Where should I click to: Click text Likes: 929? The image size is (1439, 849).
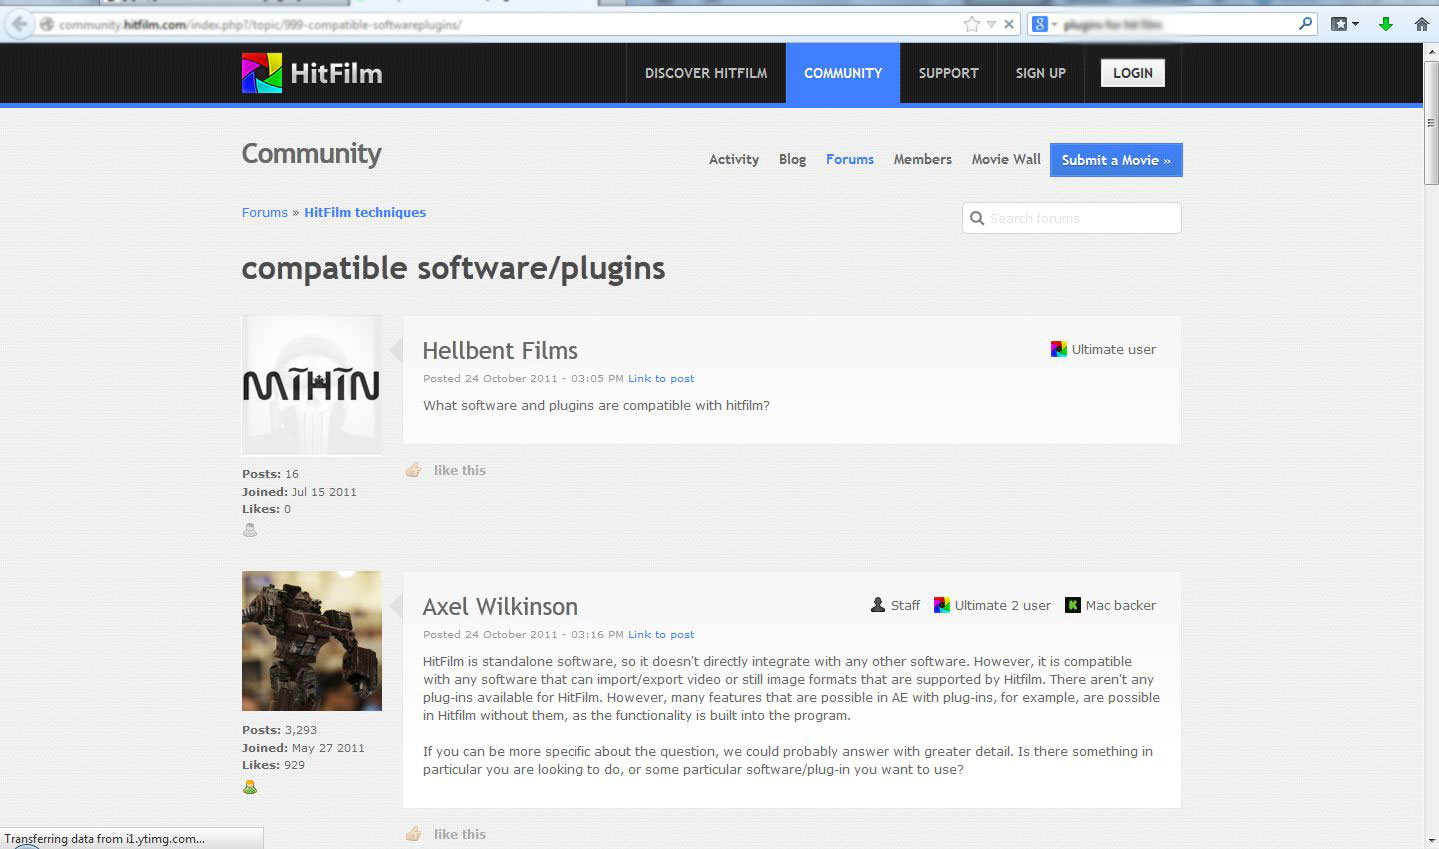273,765
